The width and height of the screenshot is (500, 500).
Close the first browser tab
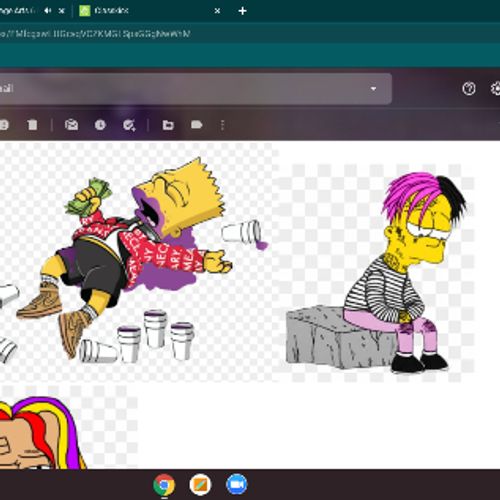tap(62, 11)
